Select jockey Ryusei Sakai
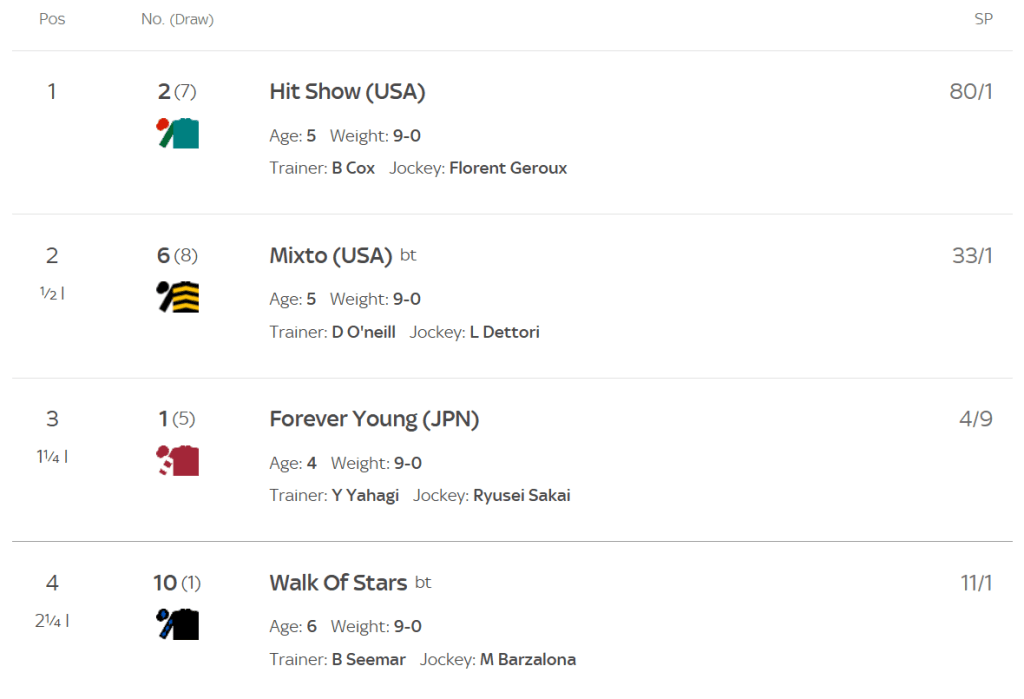The image size is (1024, 699). 521,495
